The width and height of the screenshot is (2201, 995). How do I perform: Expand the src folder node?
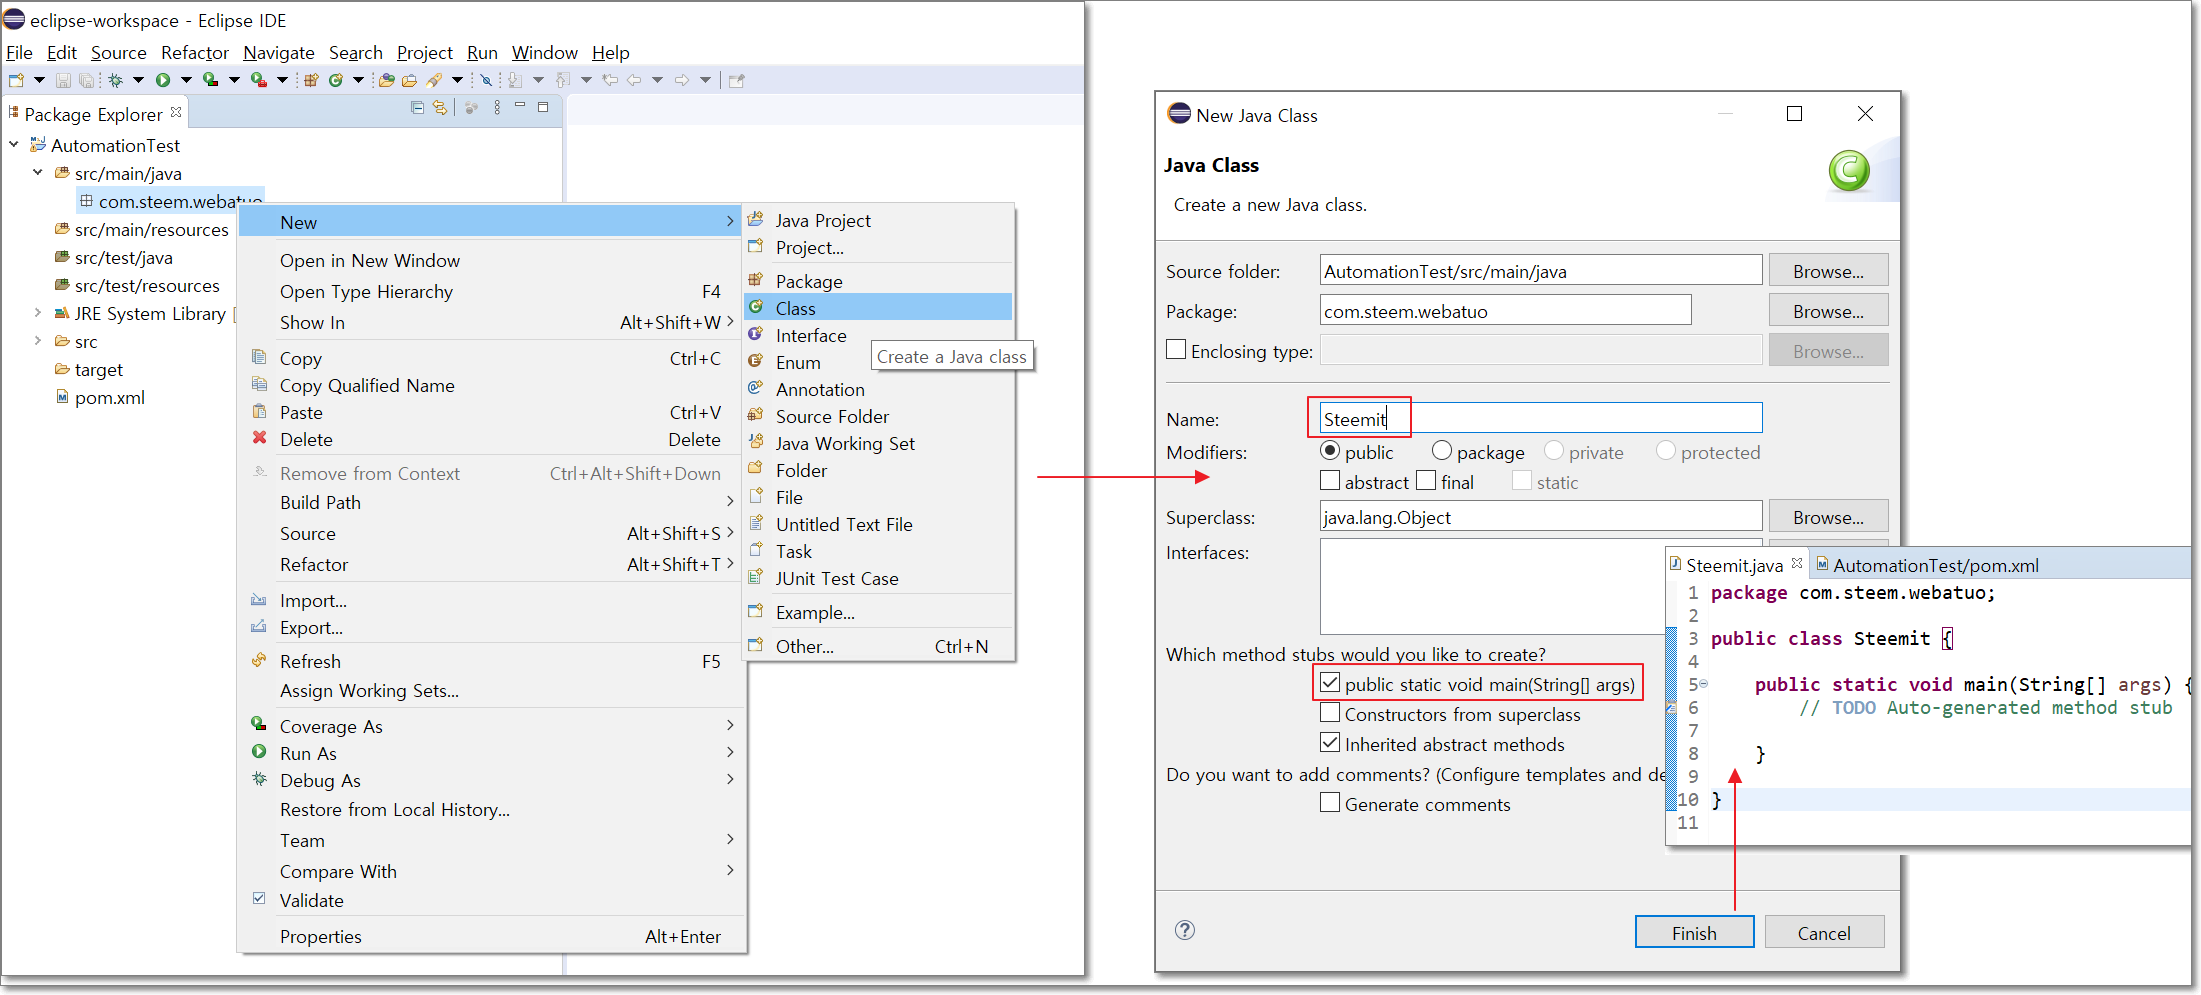coord(38,341)
